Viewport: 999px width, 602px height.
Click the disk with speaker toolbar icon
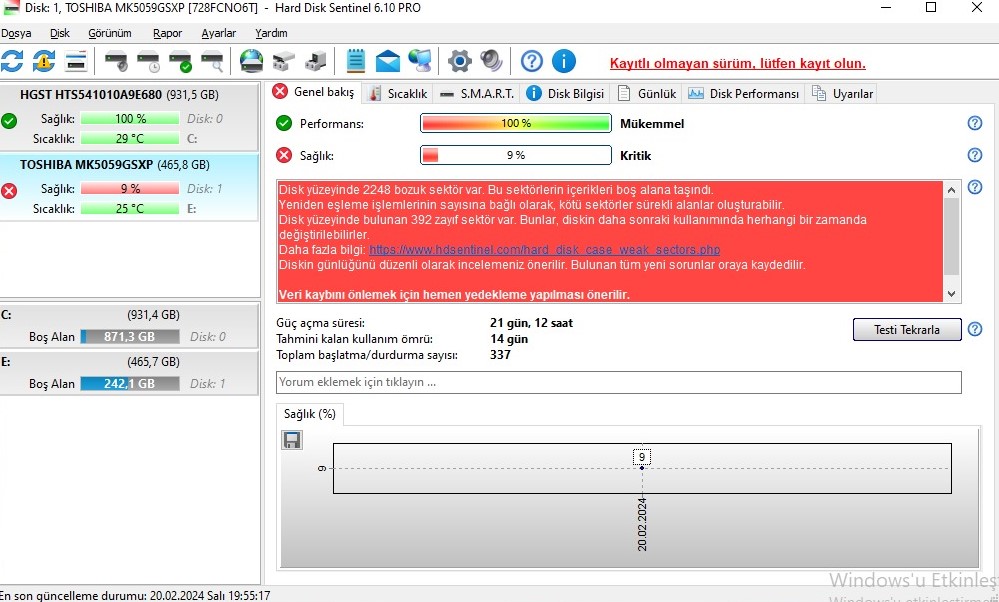click(x=117, y=61)
